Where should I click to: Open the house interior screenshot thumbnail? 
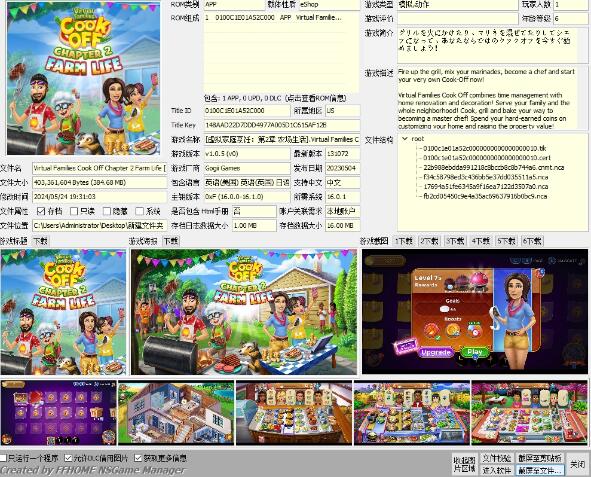coord(176,413)
